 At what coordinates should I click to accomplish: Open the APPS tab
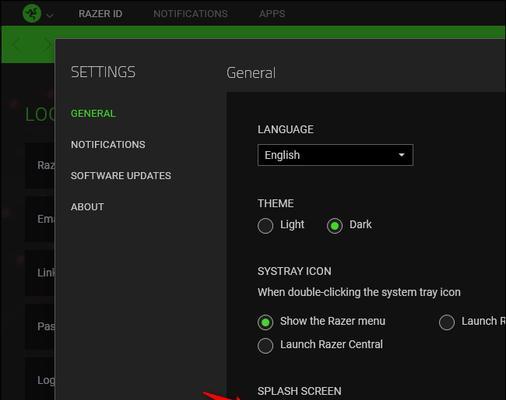click(272, 14)
